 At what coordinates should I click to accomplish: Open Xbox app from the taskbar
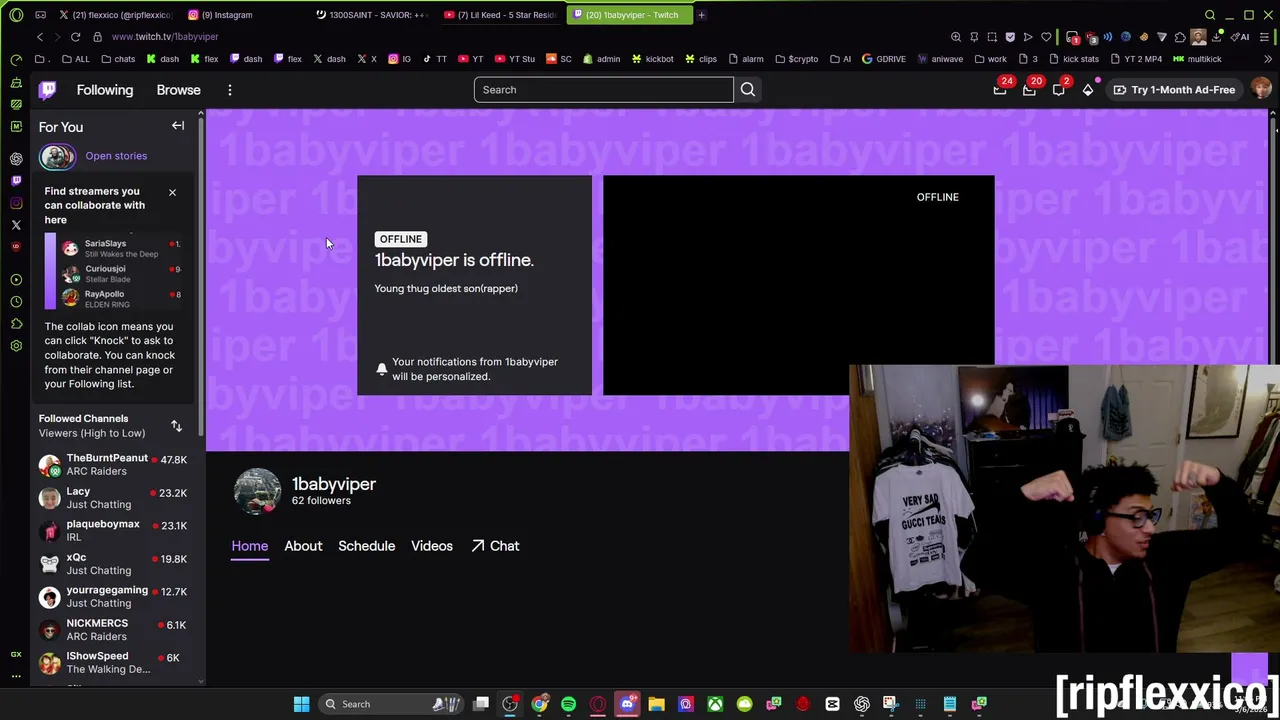click(715, 704)
